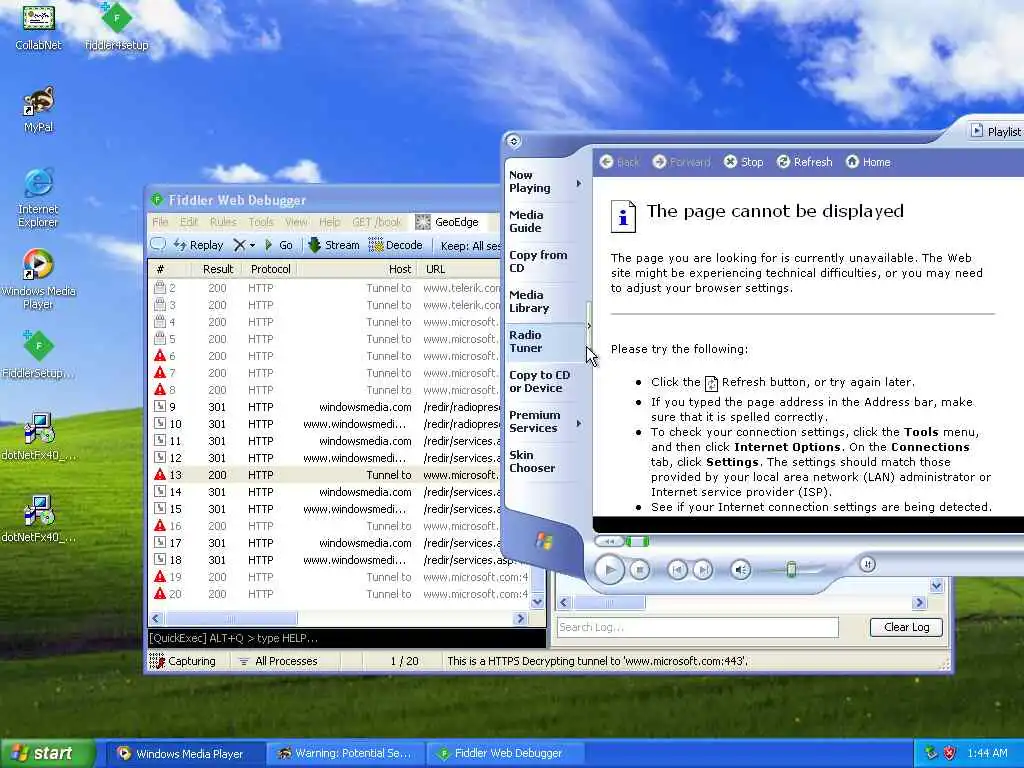This screenshot has width=1024, height=768.
Task: Click the Search Log input field
Action: (697, 627)
